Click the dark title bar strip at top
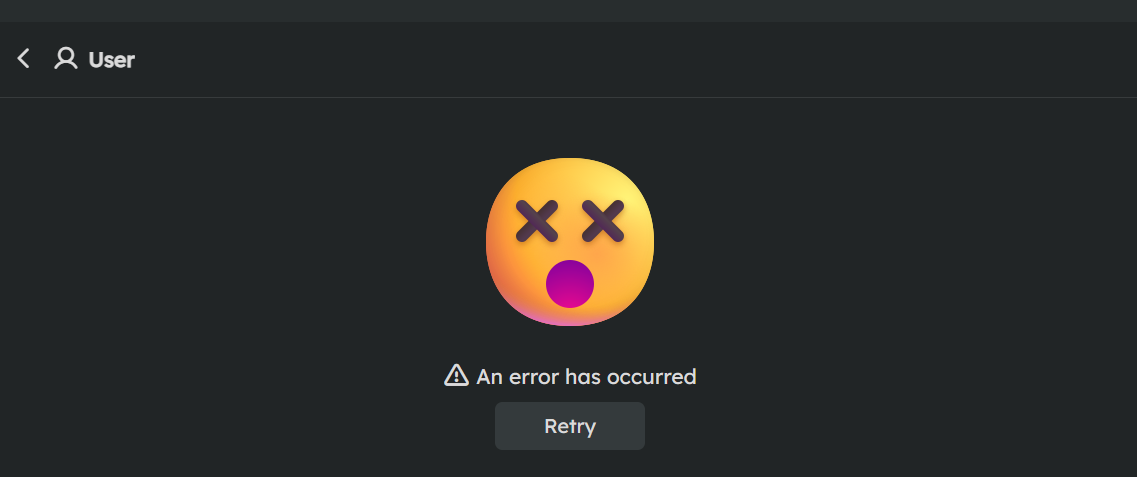The image size is (1137, 477). click(x=568, y=11)
